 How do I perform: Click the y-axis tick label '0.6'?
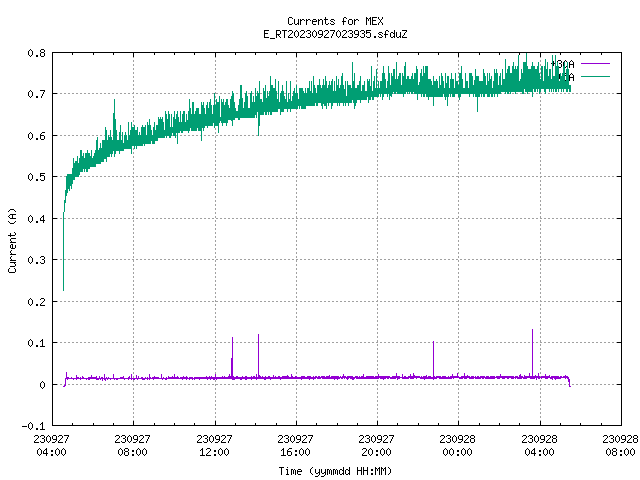pos(36,136)
